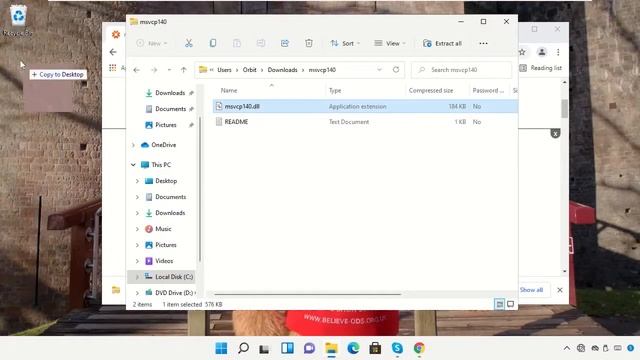Screen dimensions: 640x360
Task: Select Videos folder under This PC
Action: click(x=164, y=261)
